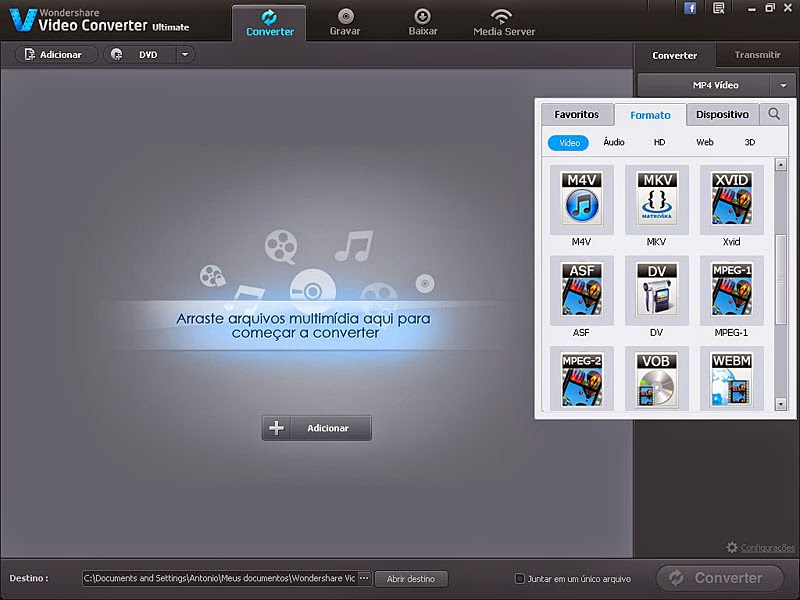Click the format list scroll down arrow

pyautogui.click(x=780, y=404)
